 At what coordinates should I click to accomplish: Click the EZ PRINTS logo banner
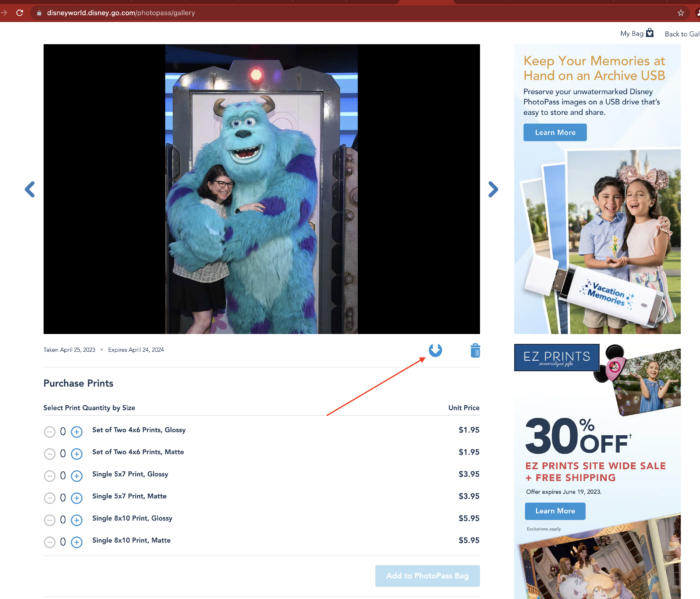point(557,357)
